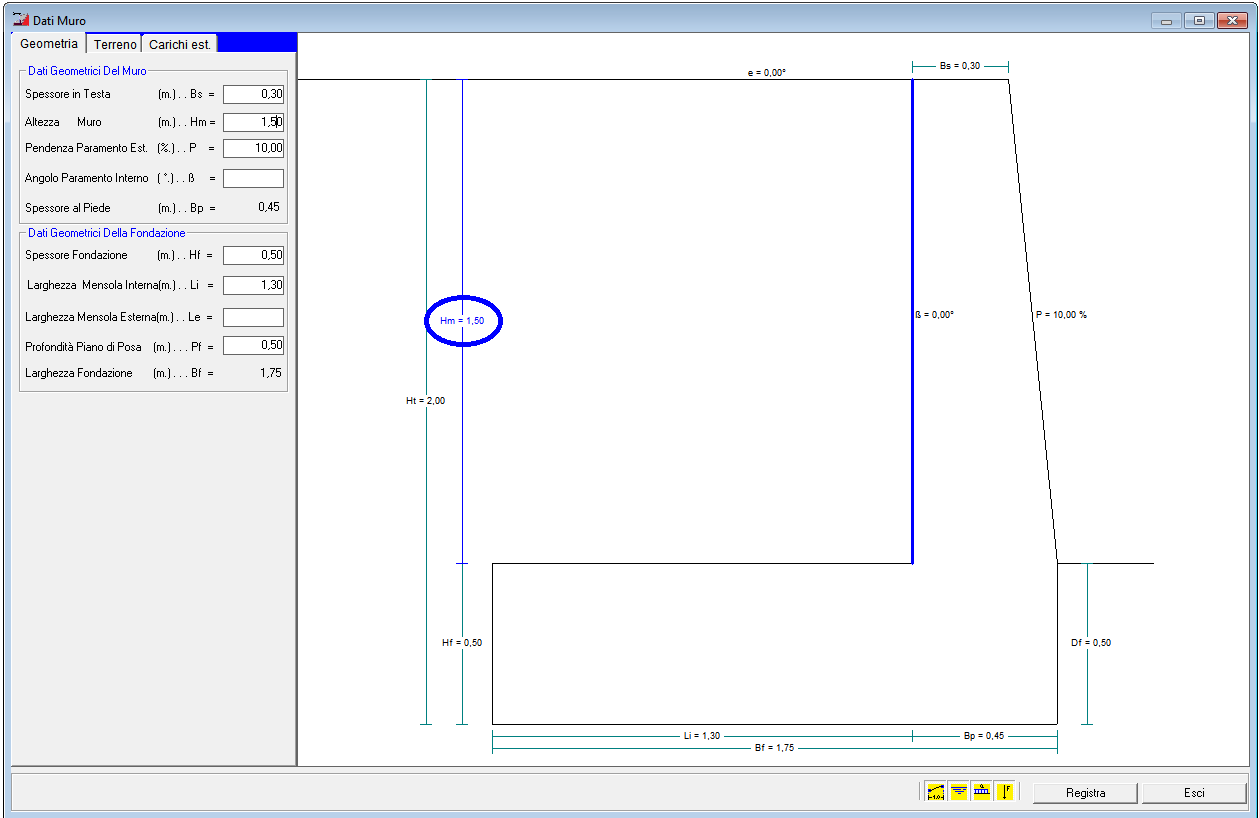
Task: Select the Profondità Piano di Posa Pf field
Action: (254, 345)
